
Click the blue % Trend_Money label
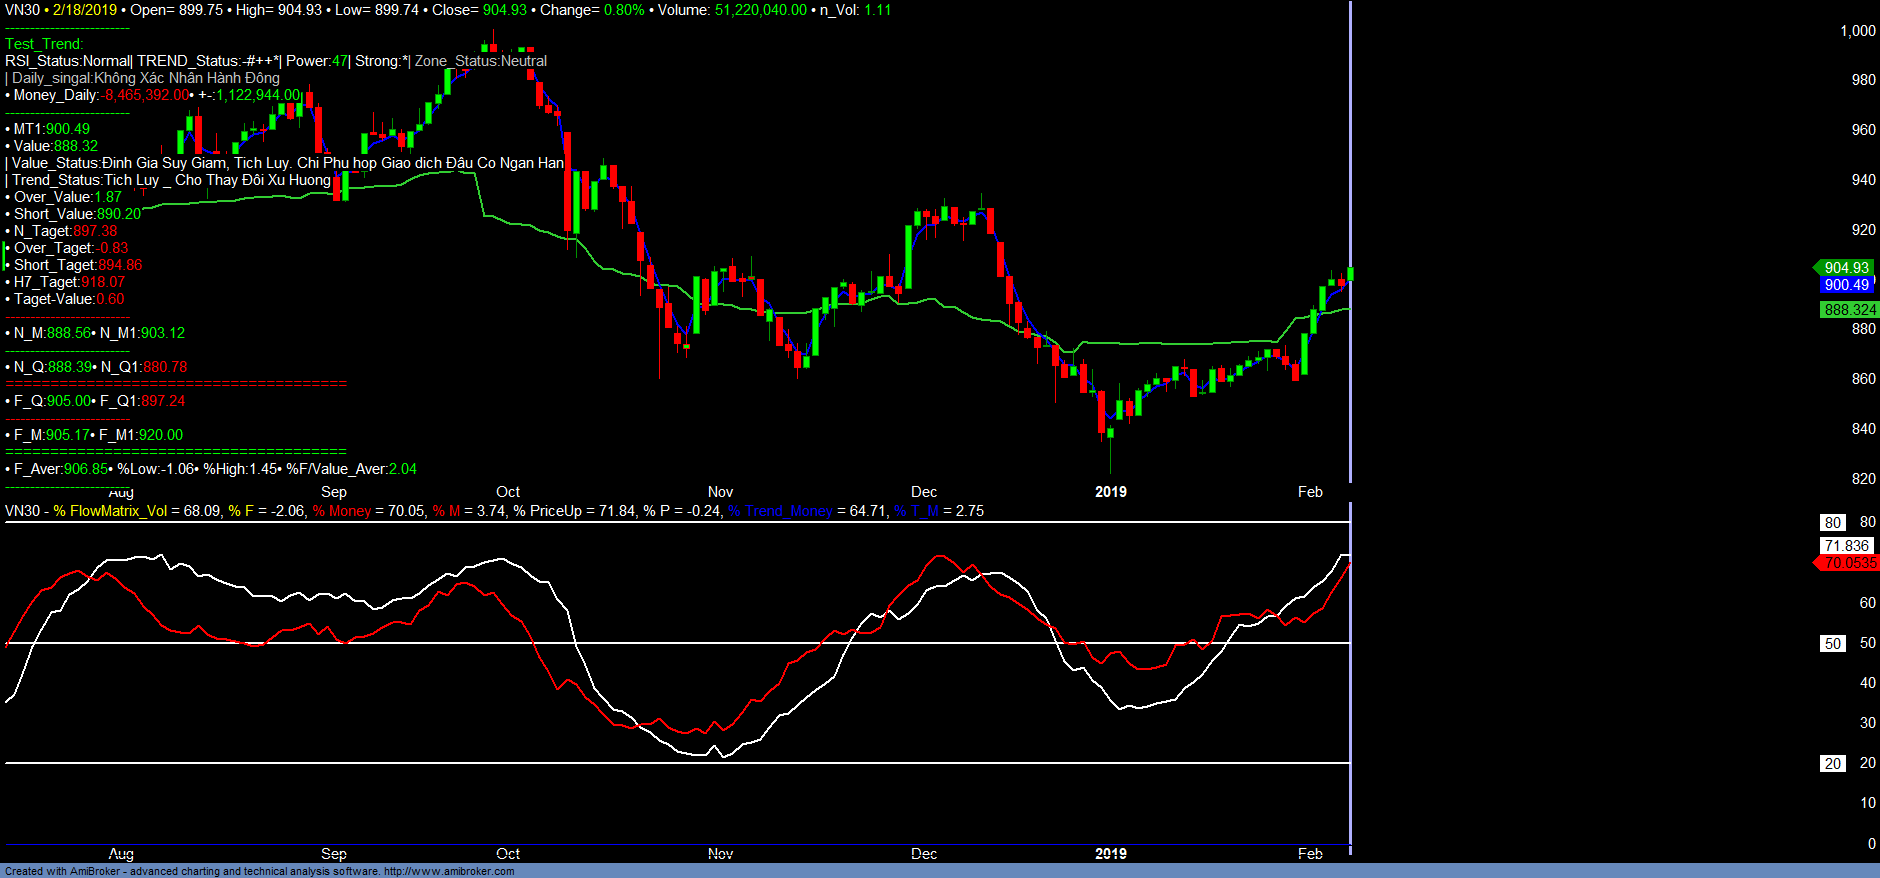pos(780,511)
